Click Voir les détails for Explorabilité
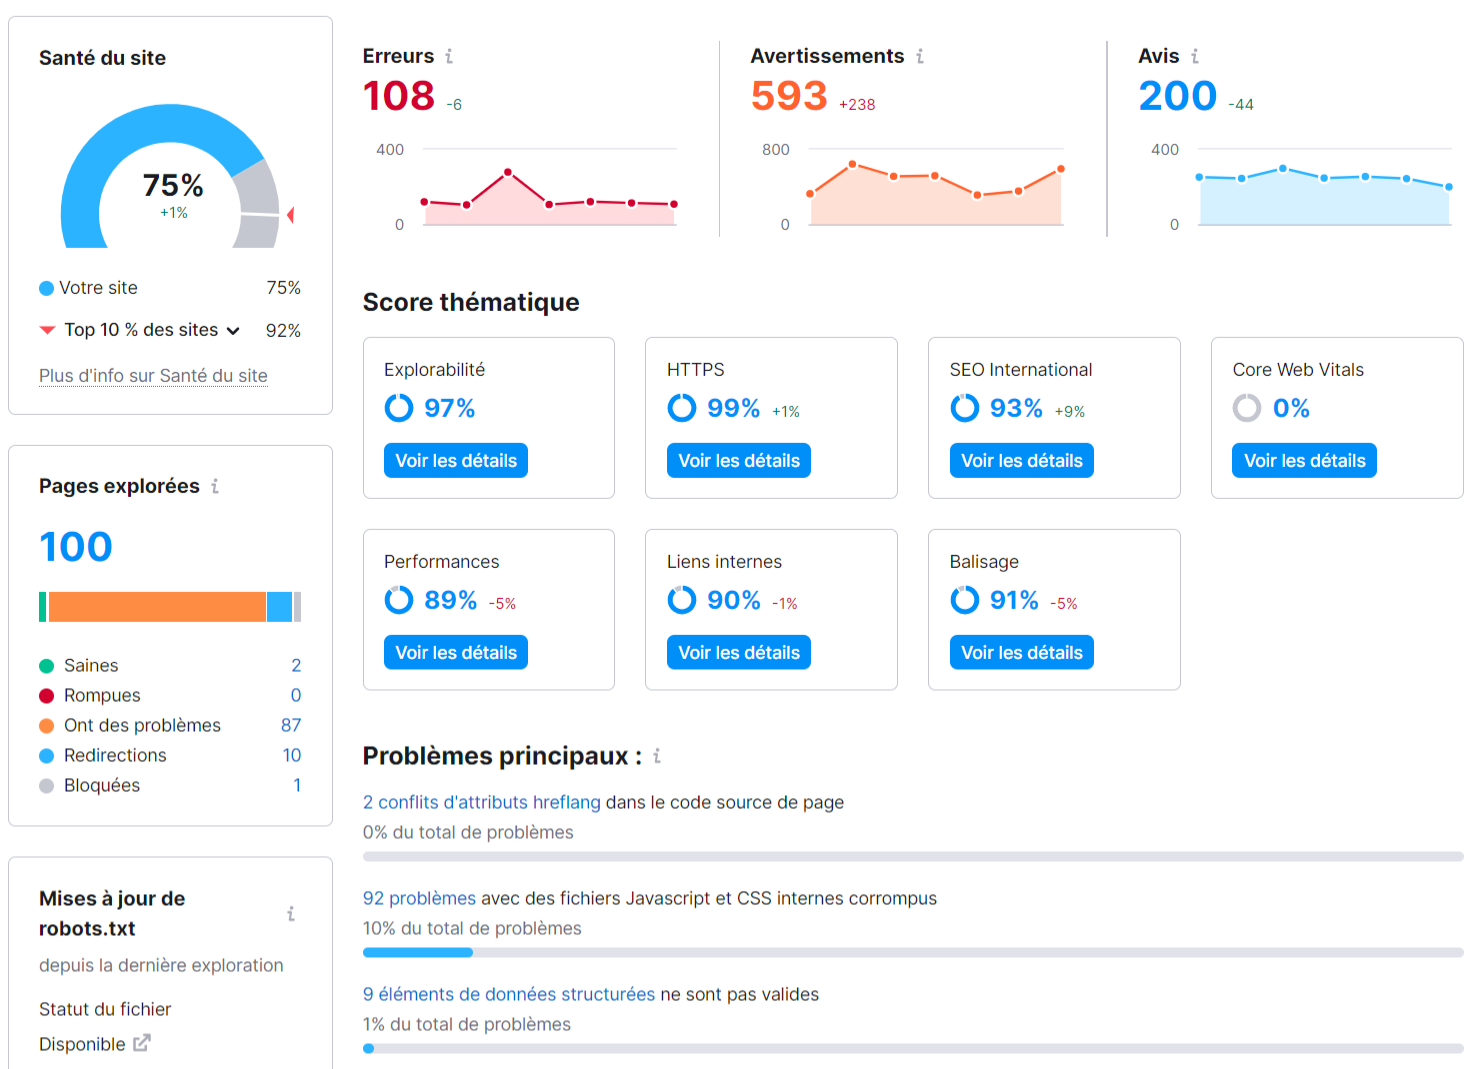 (x=456, y=460)
